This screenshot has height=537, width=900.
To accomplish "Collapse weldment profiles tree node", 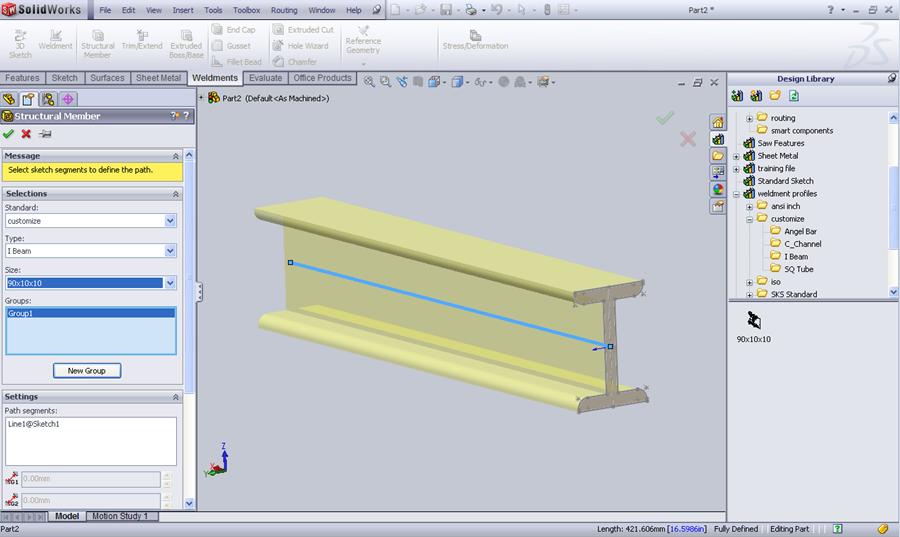I will click(736, 194).
